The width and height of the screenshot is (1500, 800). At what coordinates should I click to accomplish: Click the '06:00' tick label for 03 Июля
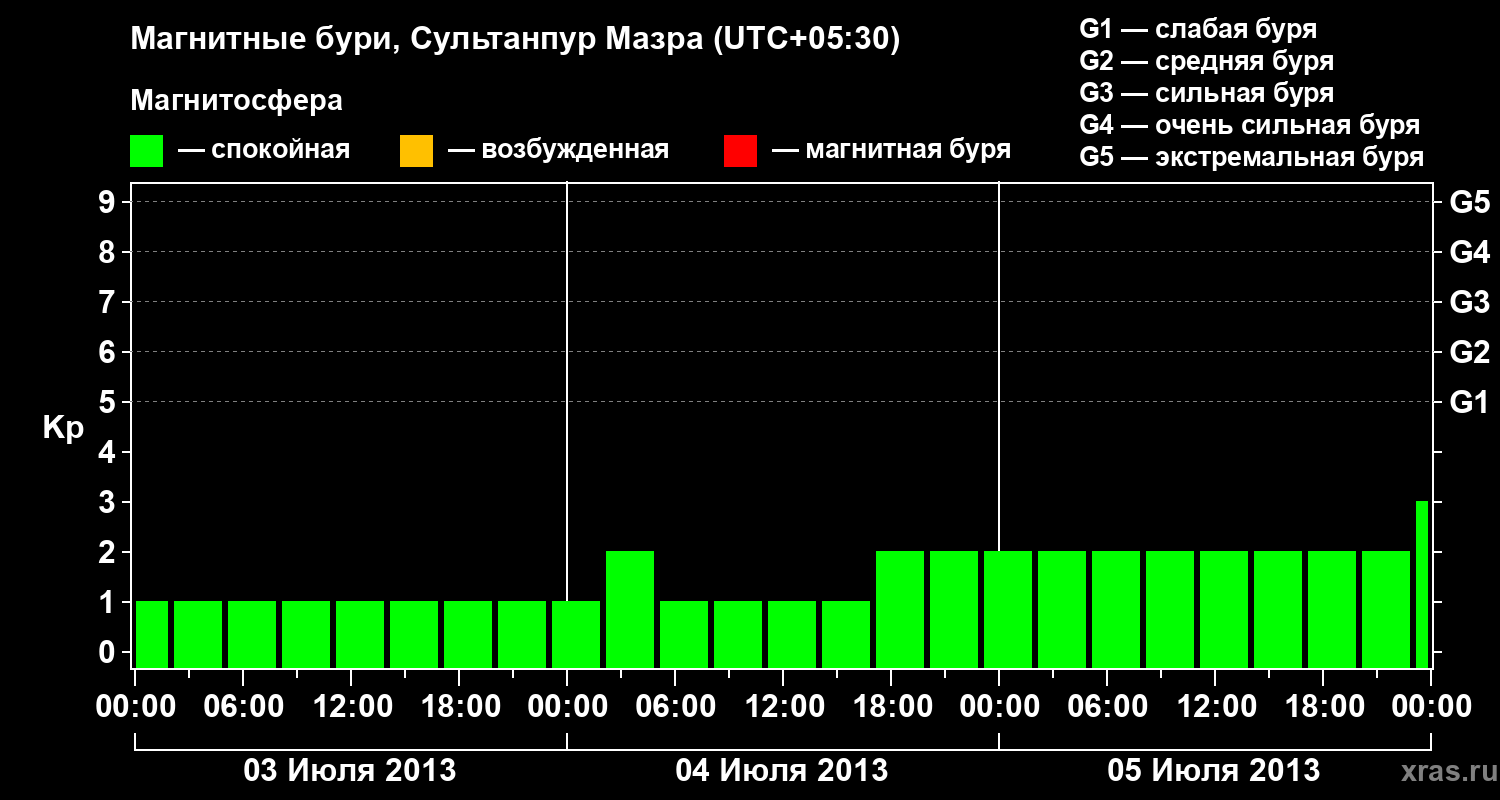[243, 707]
